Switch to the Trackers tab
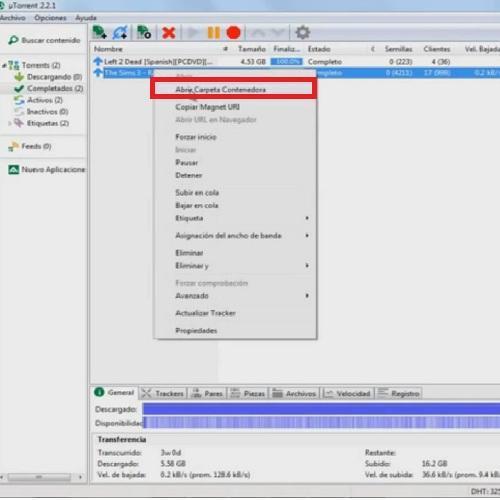500x500 pixels. pyautogui.click(x=163, y=393)
